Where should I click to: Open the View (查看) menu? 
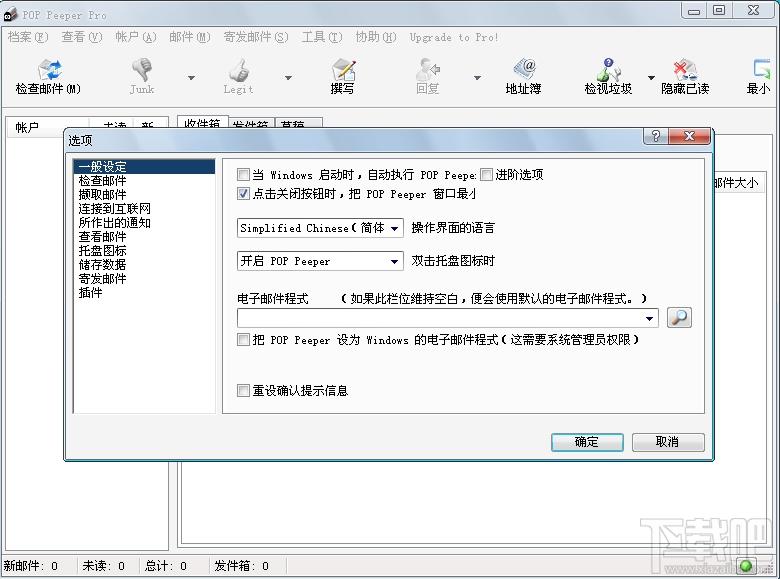[82, 37]
